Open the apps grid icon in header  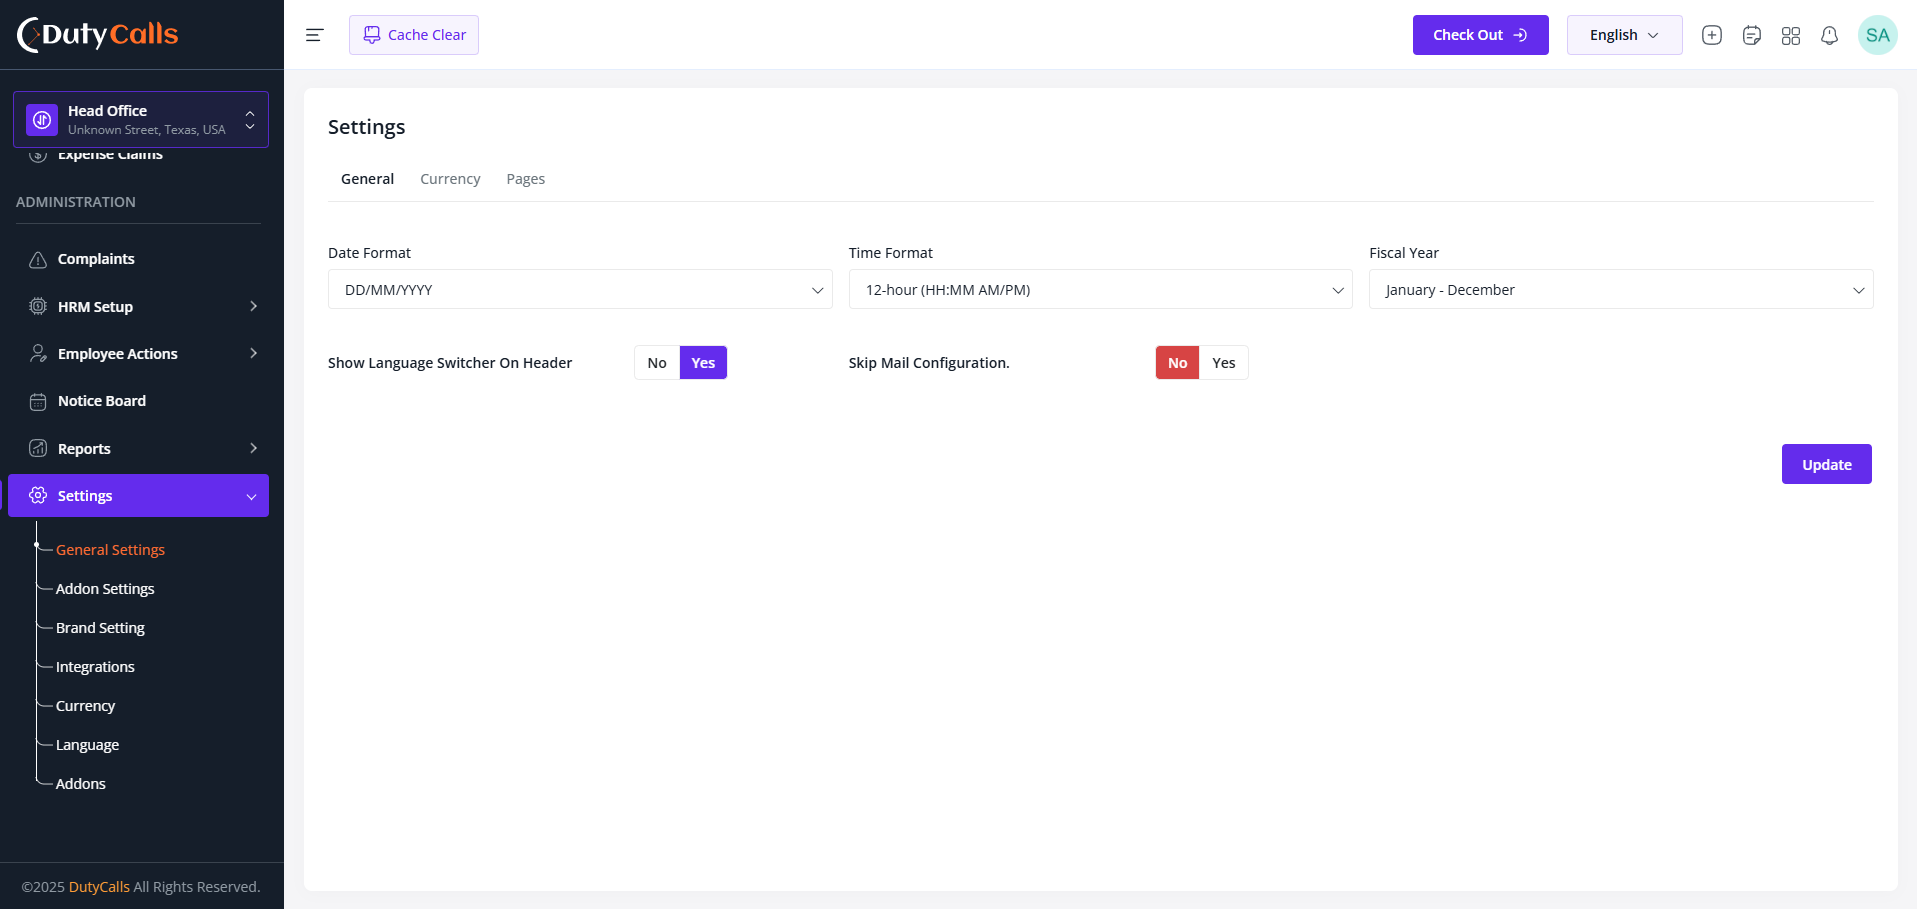point(1791,35)
